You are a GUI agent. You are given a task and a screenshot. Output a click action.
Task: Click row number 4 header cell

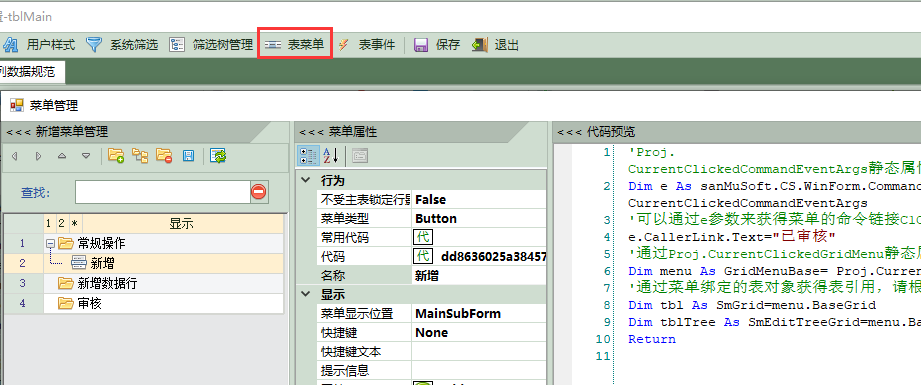pos(23,304)
